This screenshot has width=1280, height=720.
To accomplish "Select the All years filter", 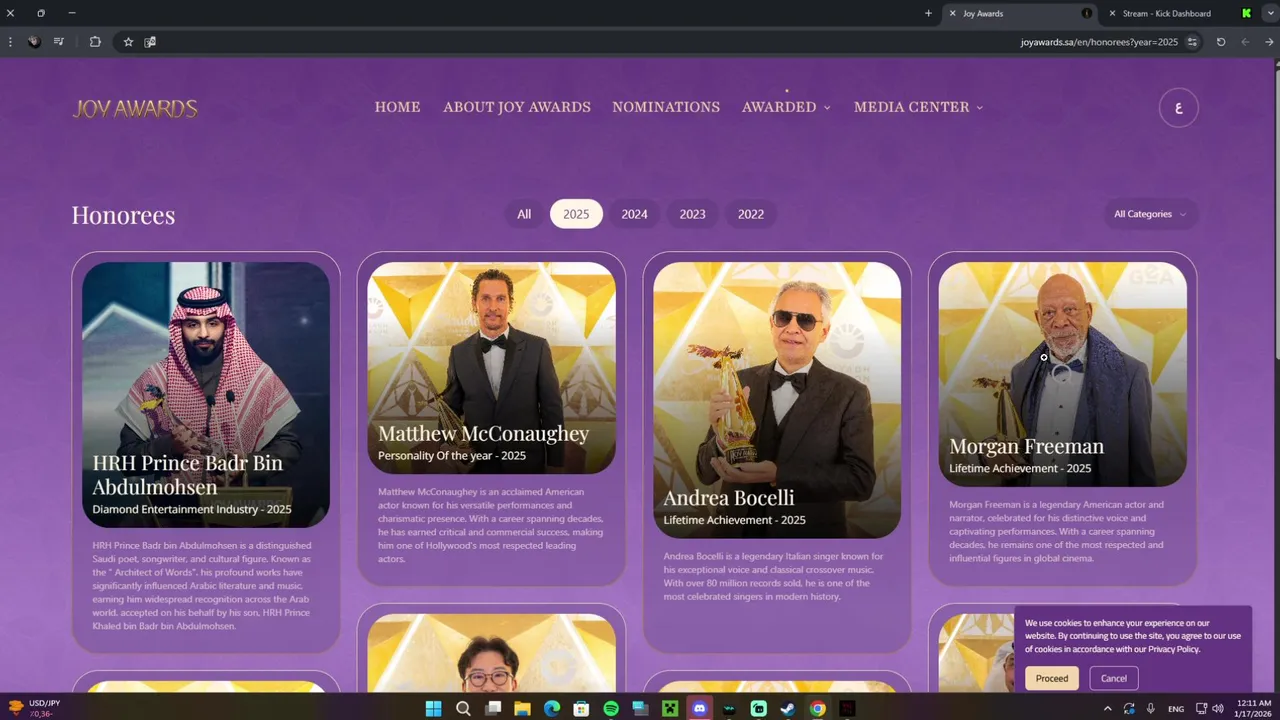I will [524, 214].
